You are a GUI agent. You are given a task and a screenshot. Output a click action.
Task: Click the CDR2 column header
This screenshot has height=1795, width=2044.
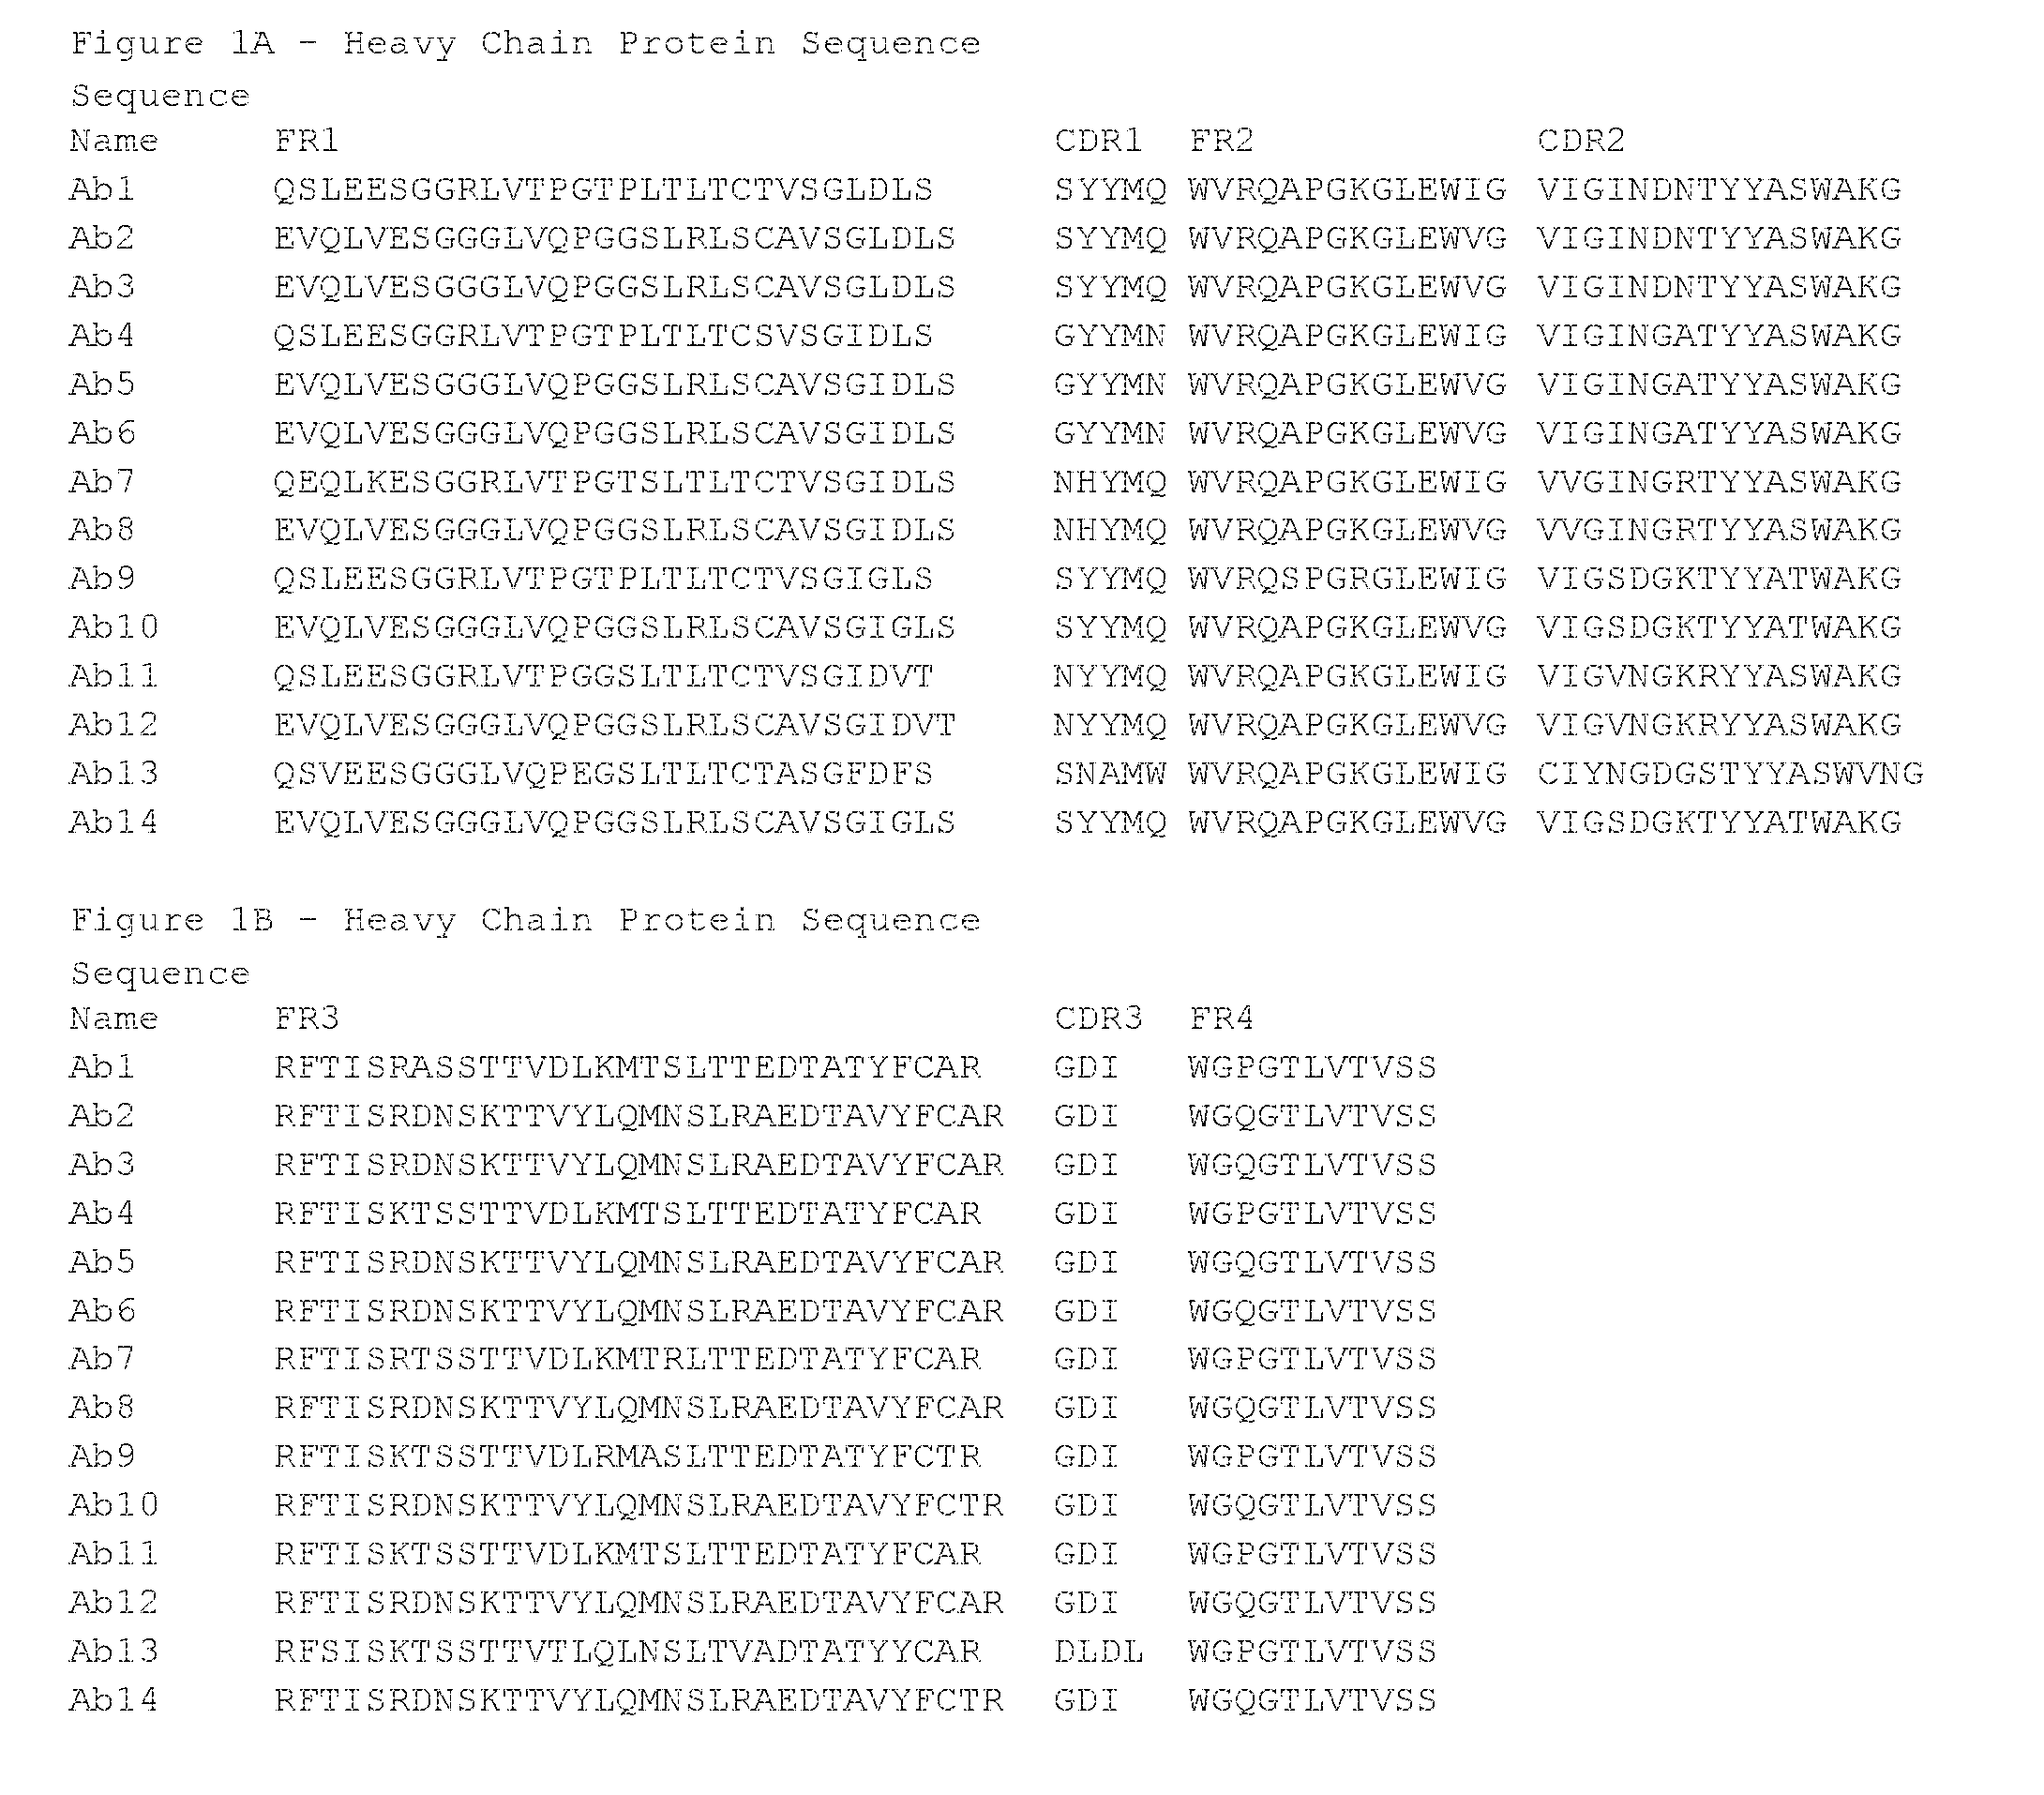click(x=1581, y=140)
